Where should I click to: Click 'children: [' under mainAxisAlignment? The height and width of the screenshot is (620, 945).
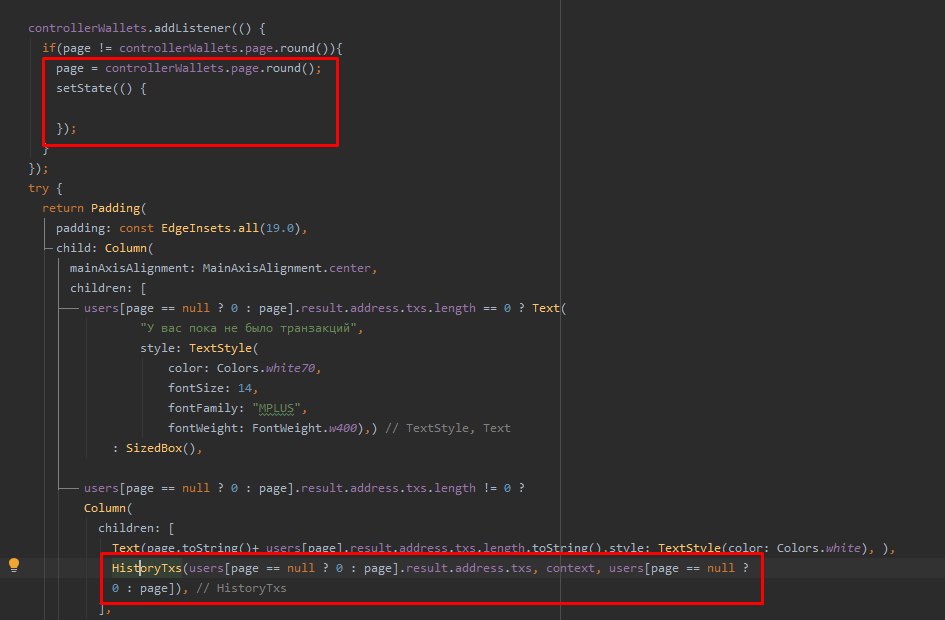pyautogui.click(x=108, y=288)
